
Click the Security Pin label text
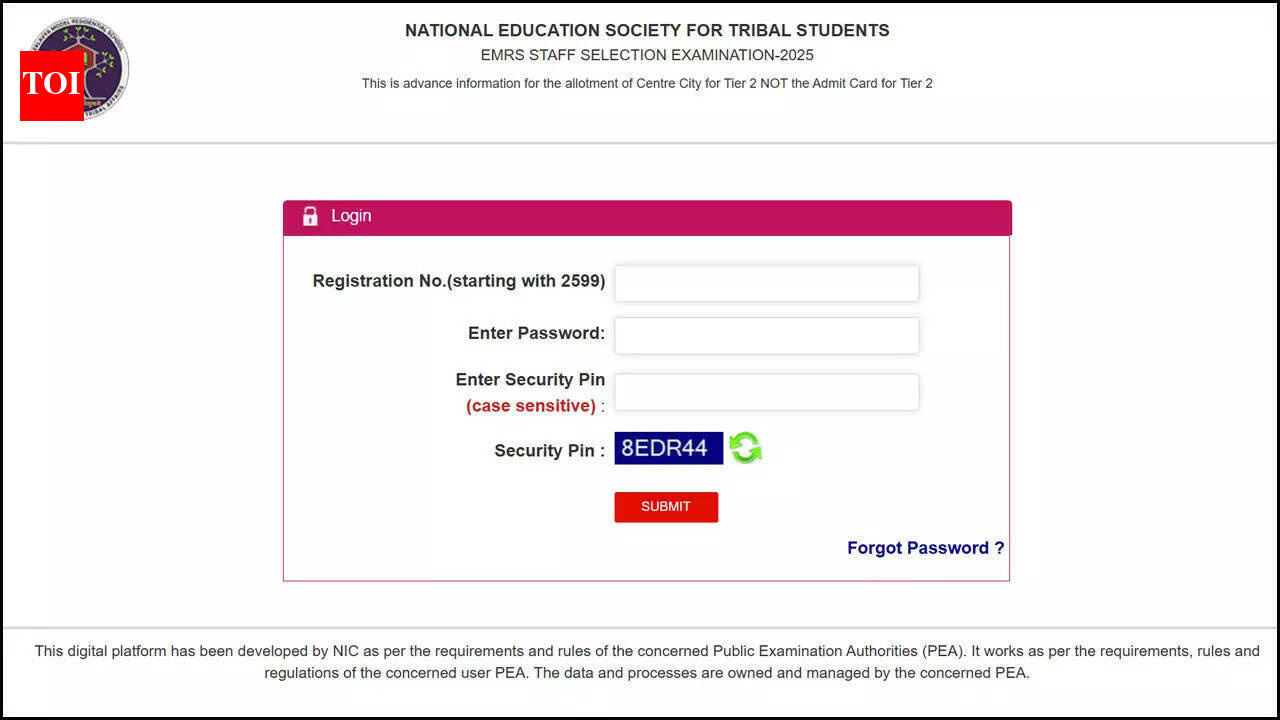point(549,450)
